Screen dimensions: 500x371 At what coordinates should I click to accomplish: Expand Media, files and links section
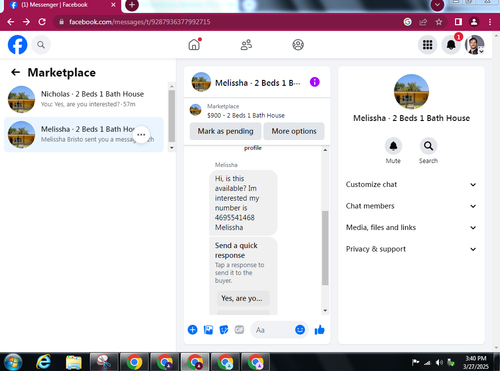(411, 227)
